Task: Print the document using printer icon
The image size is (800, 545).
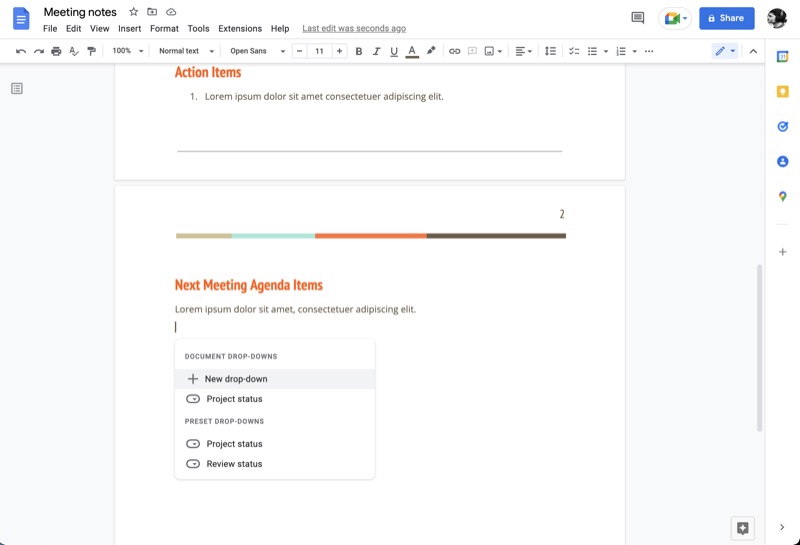Action: [x=56, y=51]
